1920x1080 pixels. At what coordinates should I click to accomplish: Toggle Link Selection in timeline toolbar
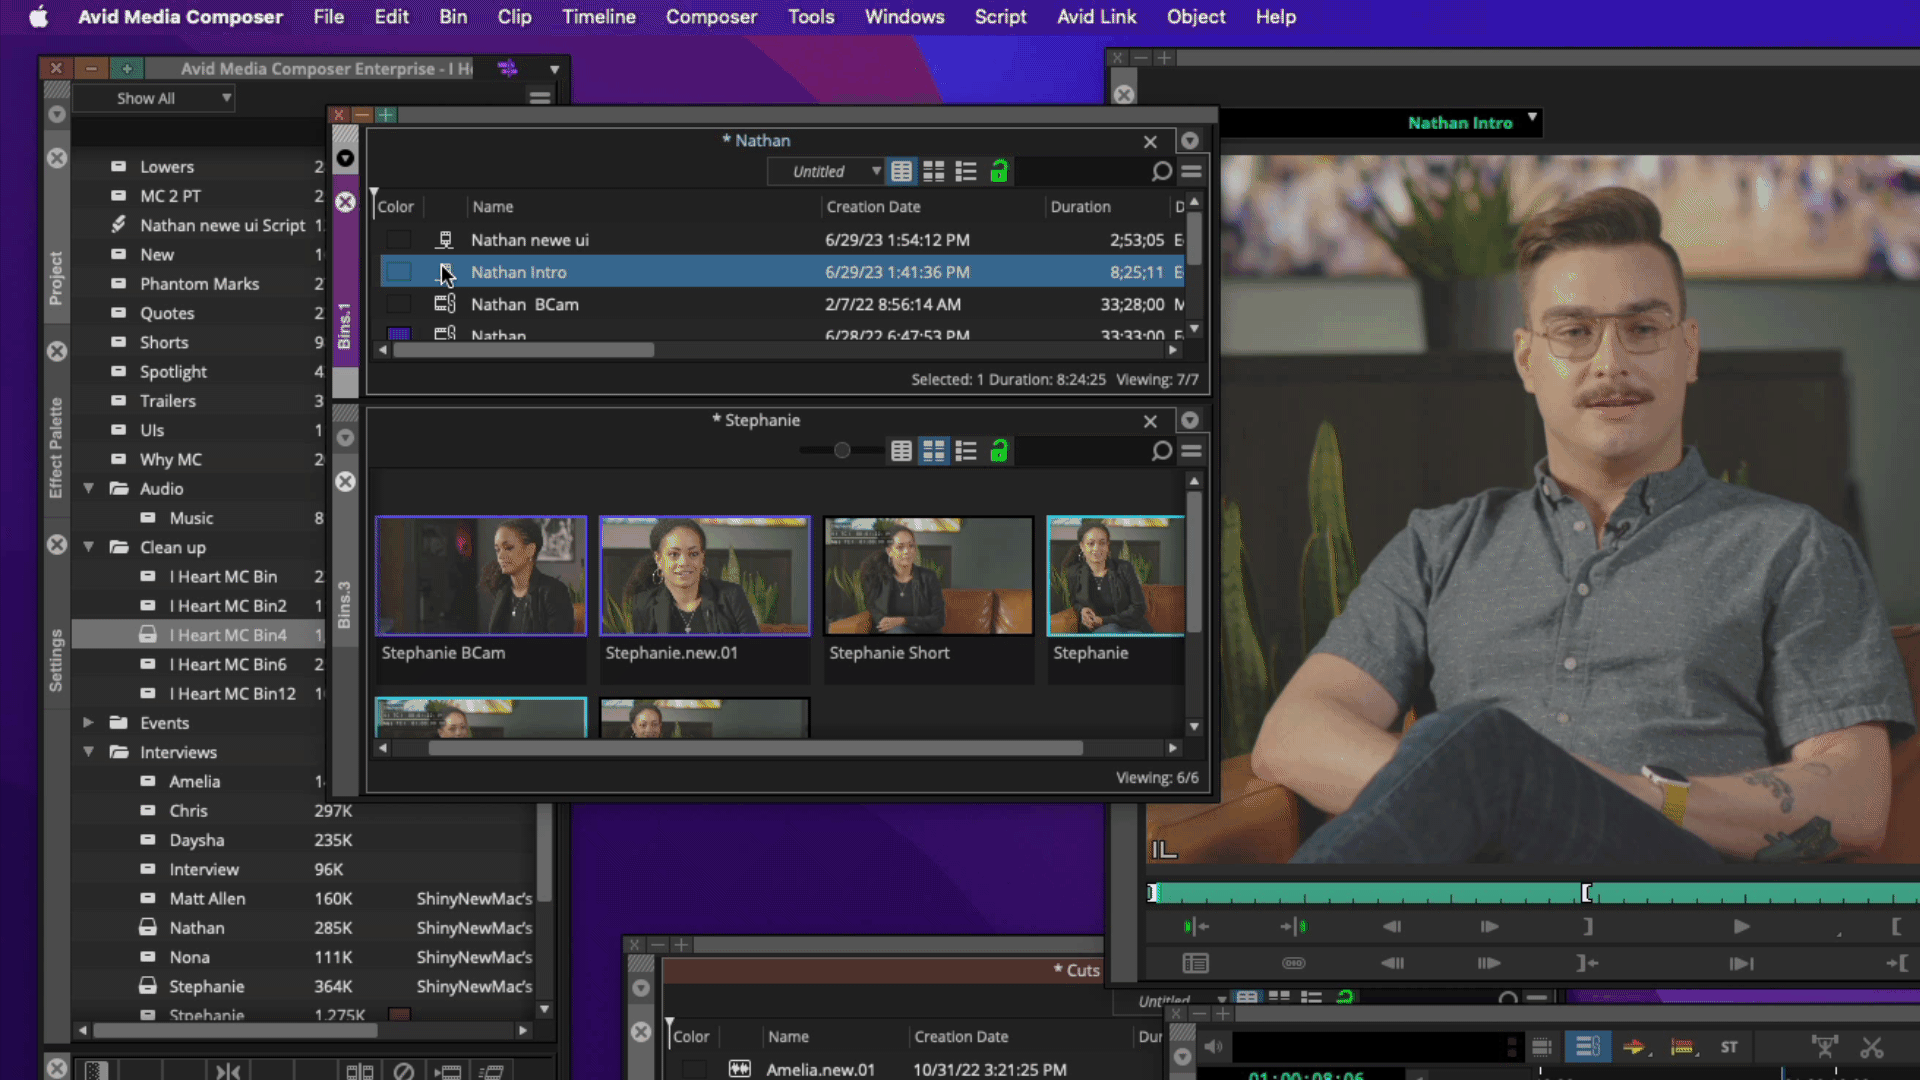(x=1587, y=1047)
